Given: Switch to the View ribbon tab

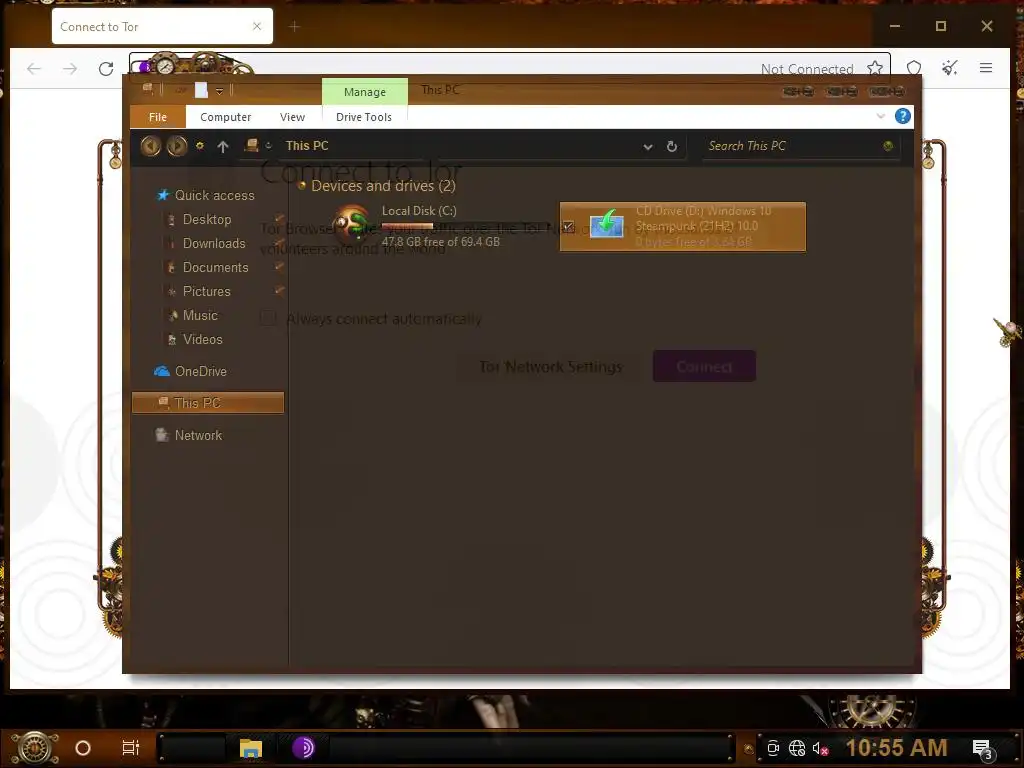Looking at the screenshot, I should pyautogui.click(x=292, y=117).
